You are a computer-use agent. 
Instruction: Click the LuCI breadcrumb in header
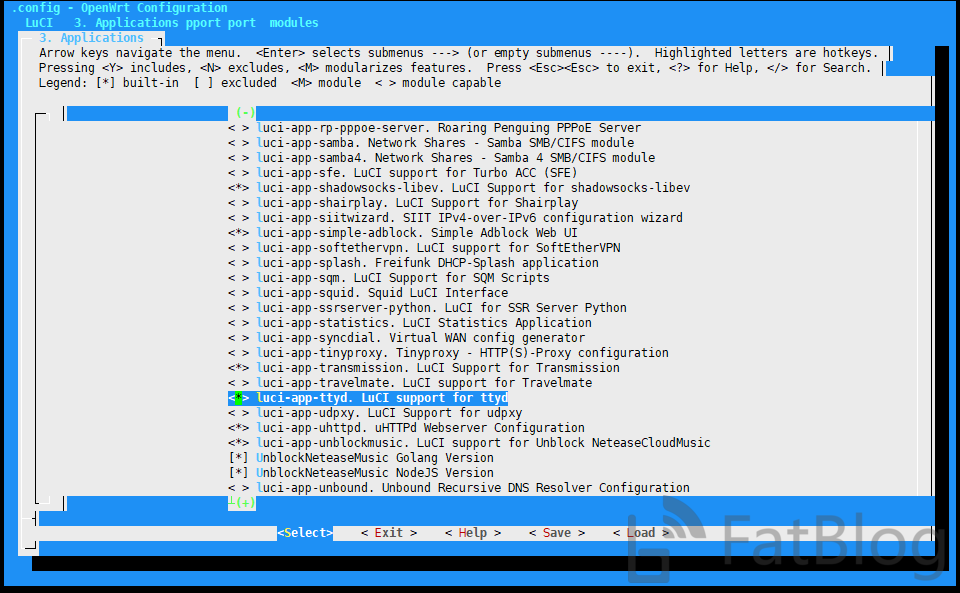(x=39, y=23)
